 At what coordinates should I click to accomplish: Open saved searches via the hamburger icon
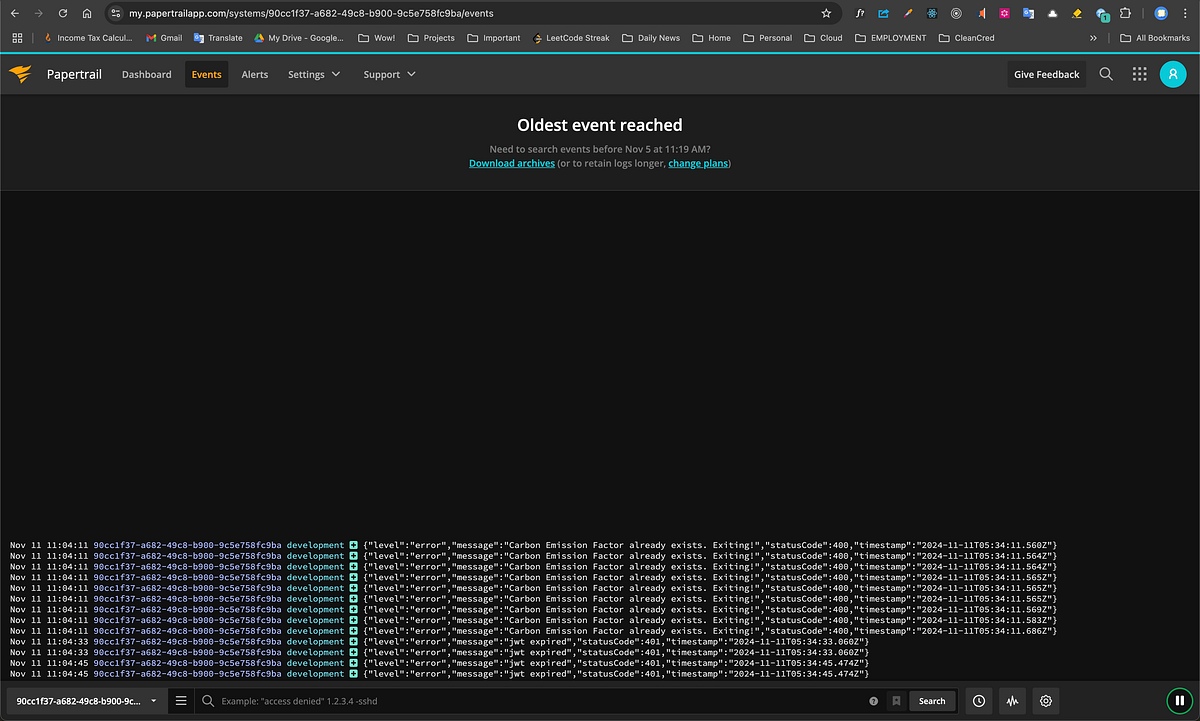pos(181,701)
